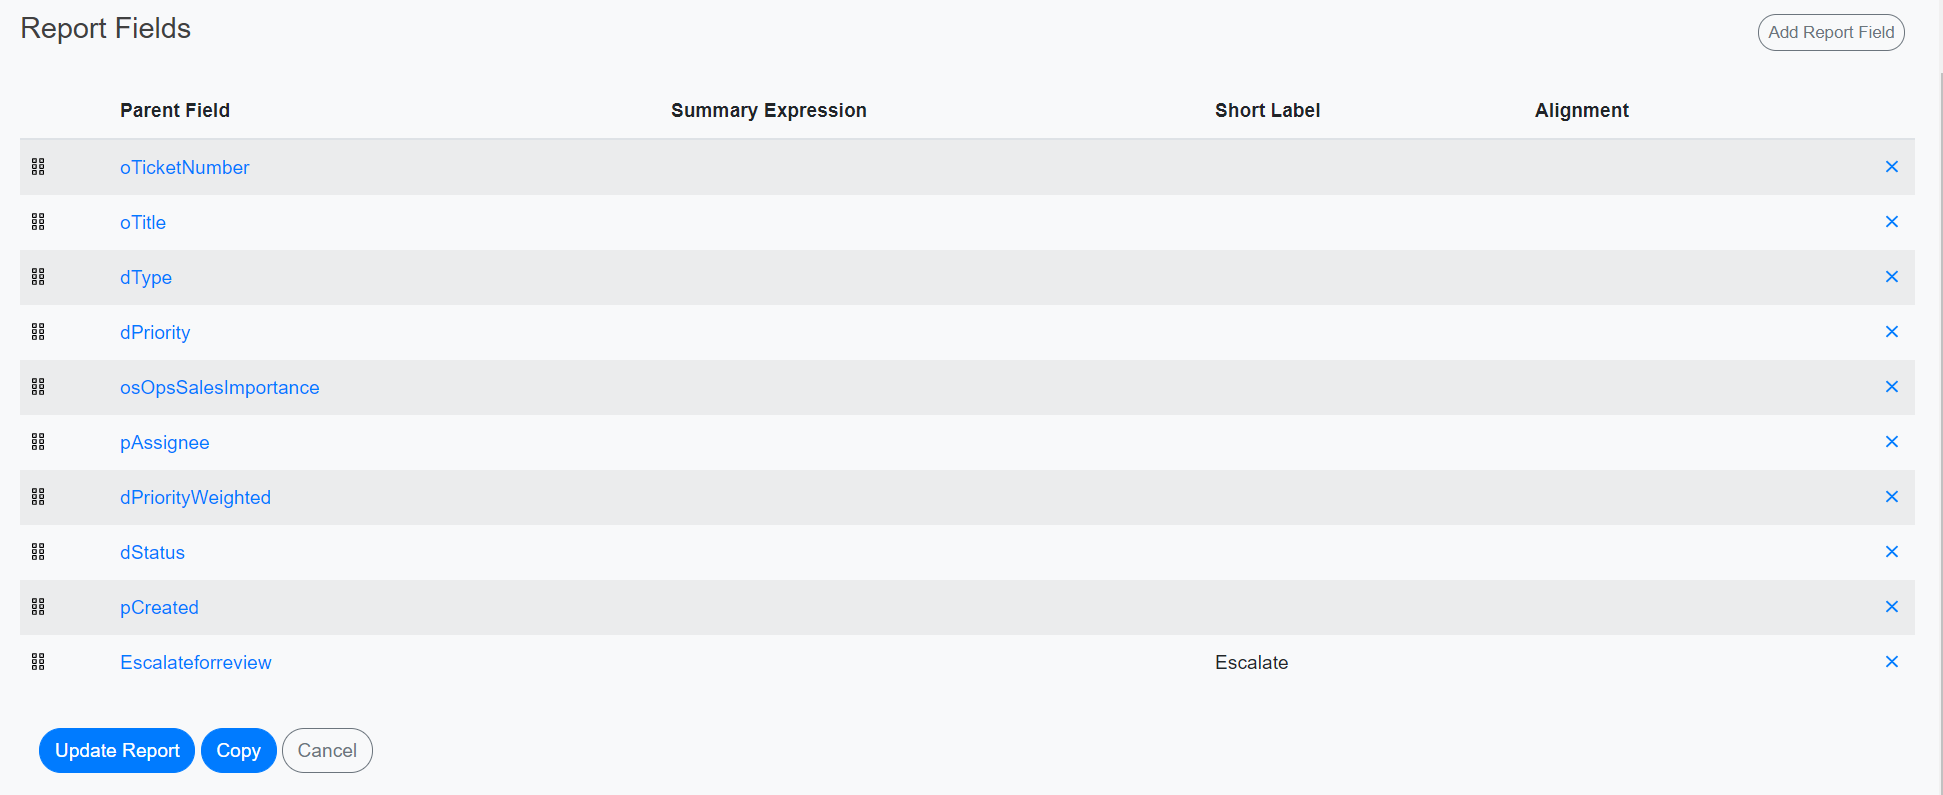1943x795 pixels.
Task: Click drag handle for dPriorityWeighted row
Action: tap(38, 497)
